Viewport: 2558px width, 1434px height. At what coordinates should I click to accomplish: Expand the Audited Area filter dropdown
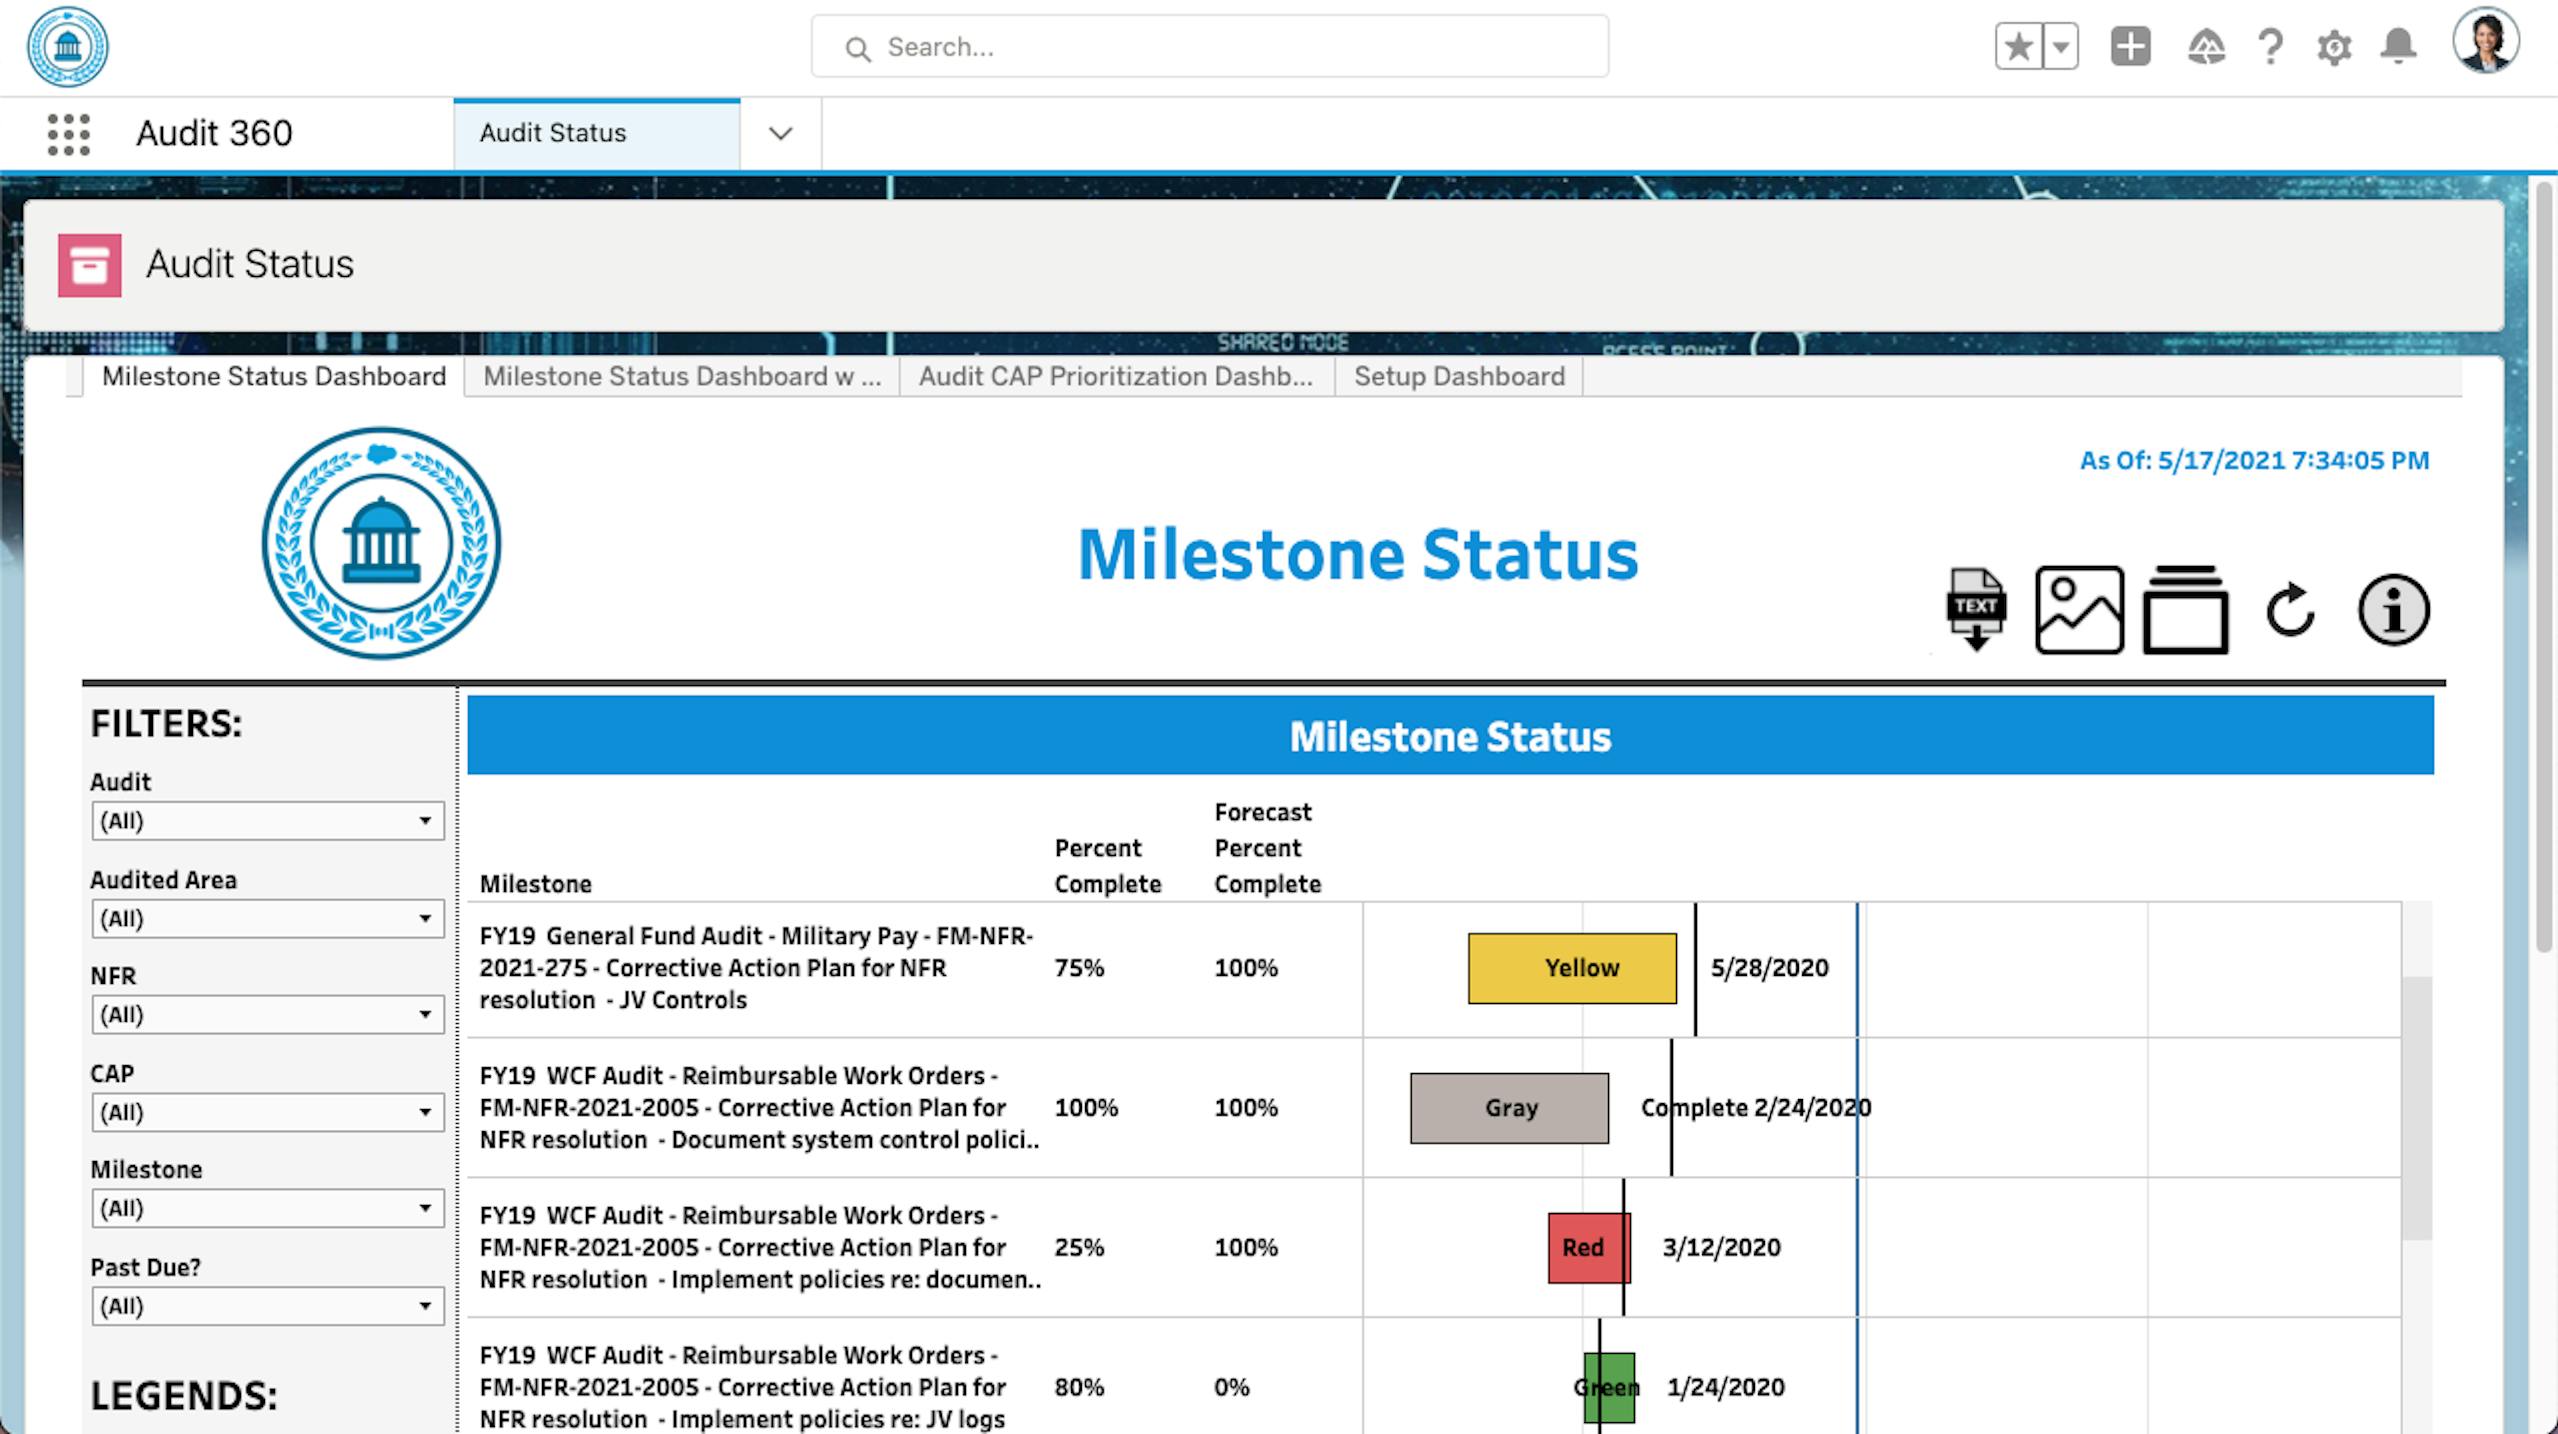tap(267, 918)
